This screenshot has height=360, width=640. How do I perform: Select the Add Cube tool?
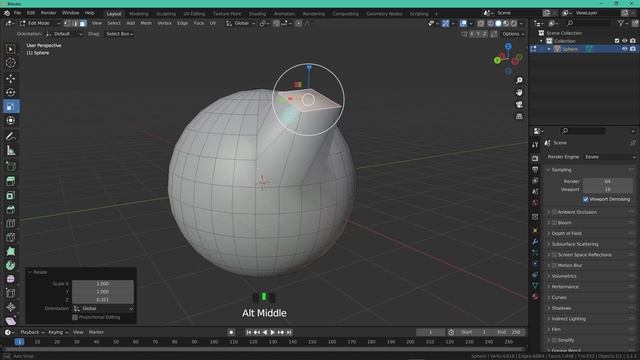11,166
